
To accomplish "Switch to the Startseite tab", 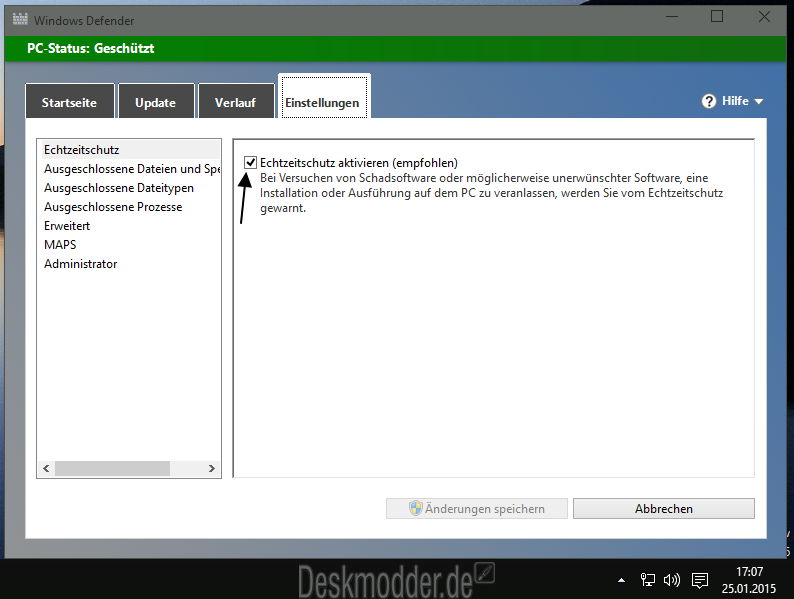I will [x=69, y=102].
